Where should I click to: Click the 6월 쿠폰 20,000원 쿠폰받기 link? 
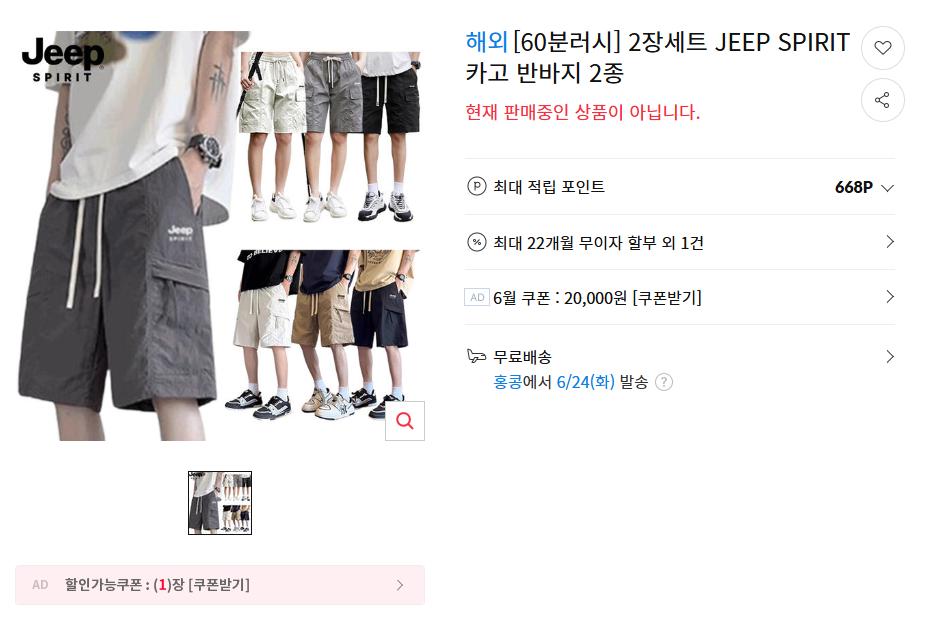tap(667, 298)
